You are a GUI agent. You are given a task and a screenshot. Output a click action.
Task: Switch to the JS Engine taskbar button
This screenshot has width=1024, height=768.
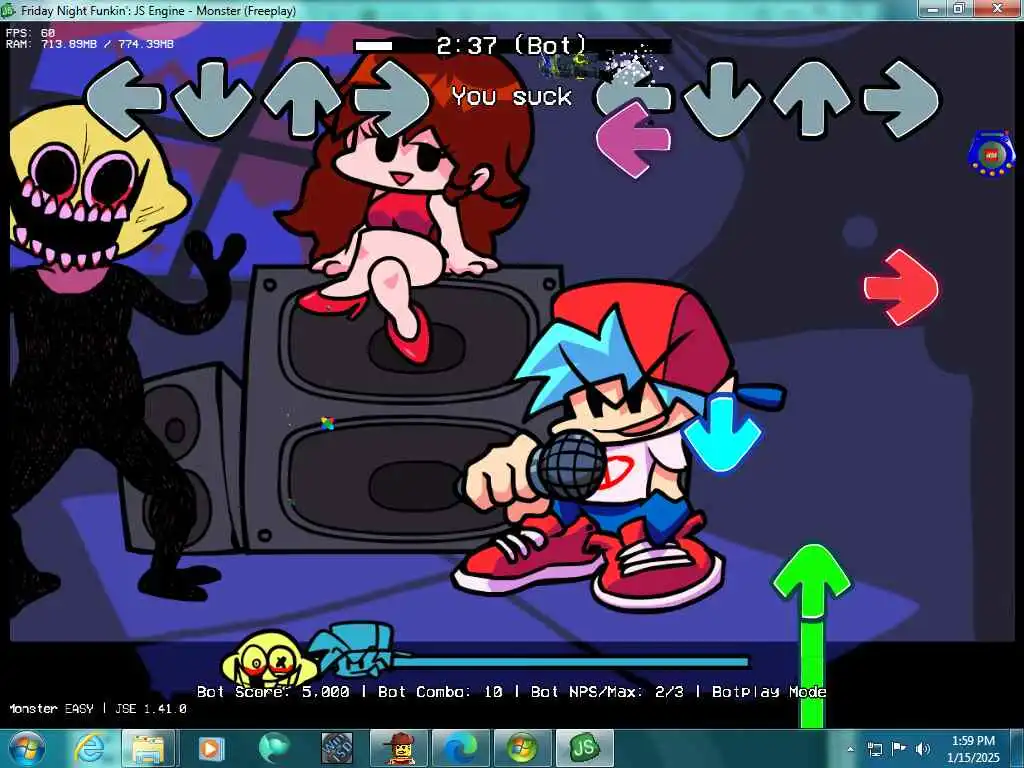click(x=584, y=748)
